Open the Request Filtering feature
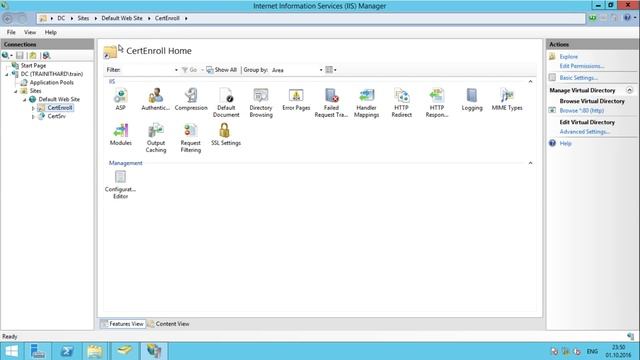Screen dimensions: 640x360 [x=191, y=138]
